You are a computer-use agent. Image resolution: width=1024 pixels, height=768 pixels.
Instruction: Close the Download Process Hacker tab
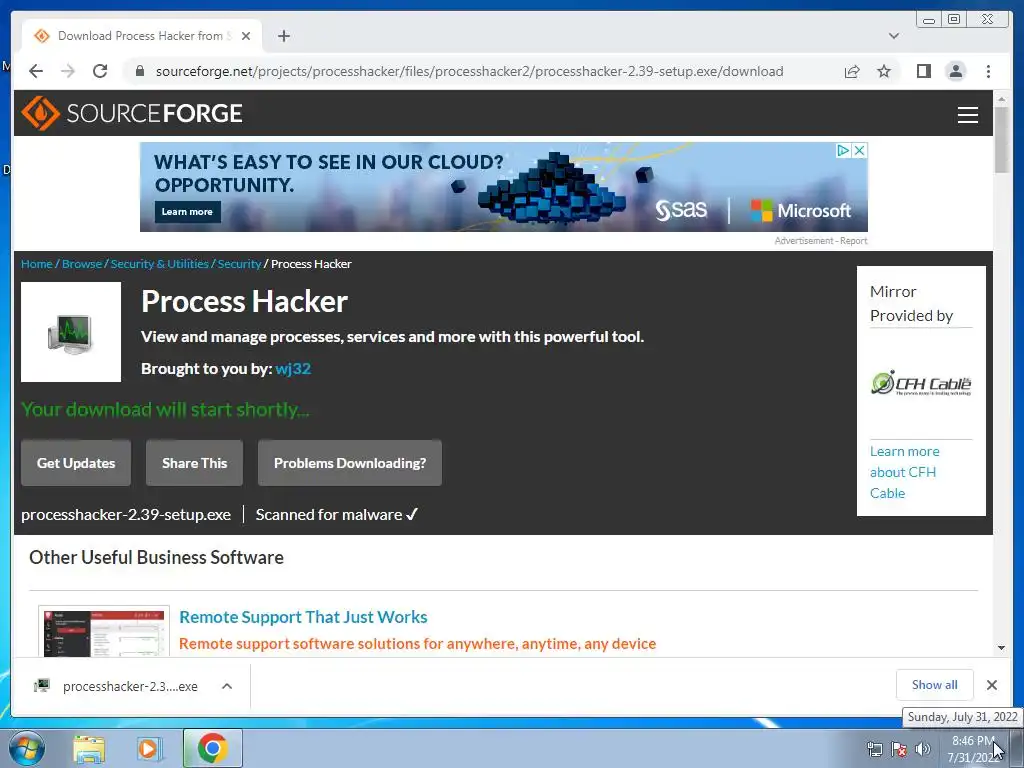[x=246, y=36]
